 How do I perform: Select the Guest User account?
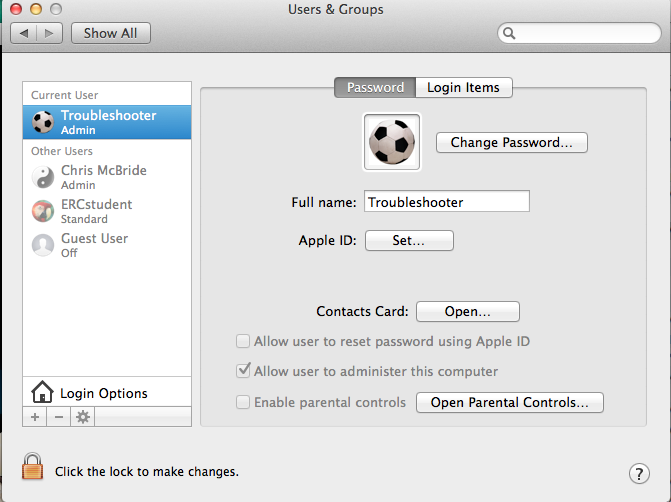pos(92,245)
